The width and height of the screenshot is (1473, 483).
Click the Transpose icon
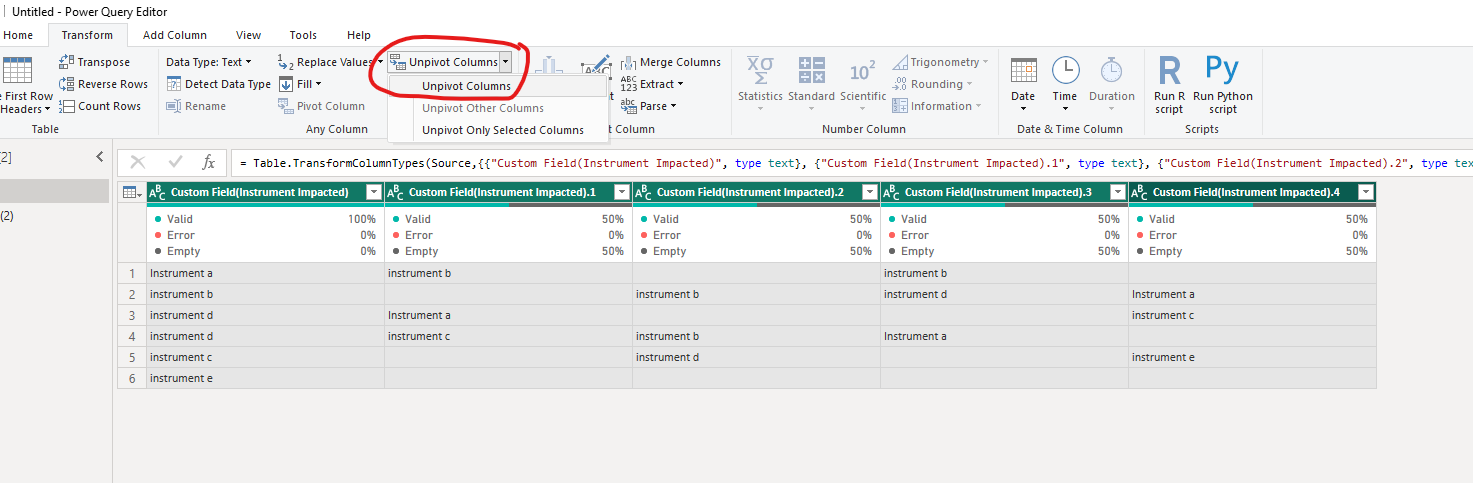[67, 62]
